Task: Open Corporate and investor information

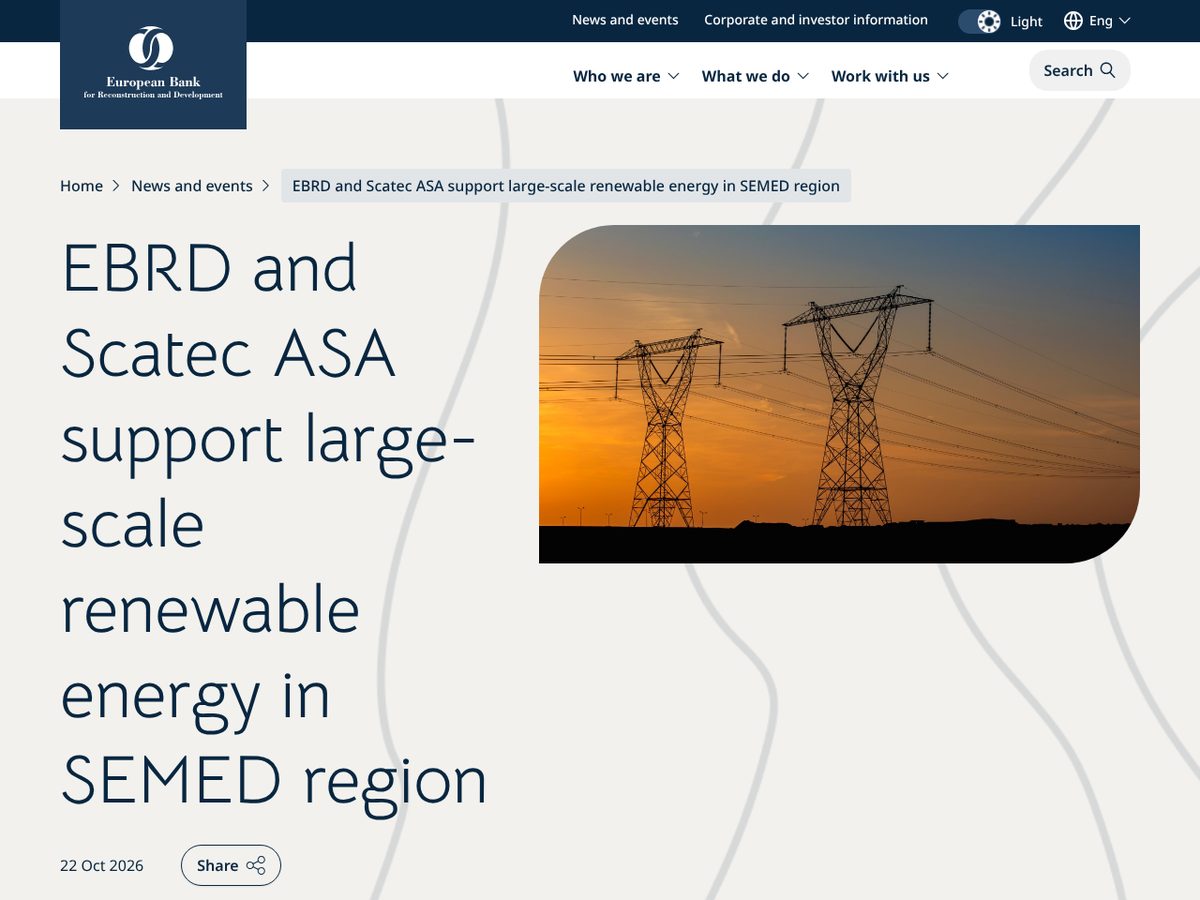Action: tap(816, 20)
